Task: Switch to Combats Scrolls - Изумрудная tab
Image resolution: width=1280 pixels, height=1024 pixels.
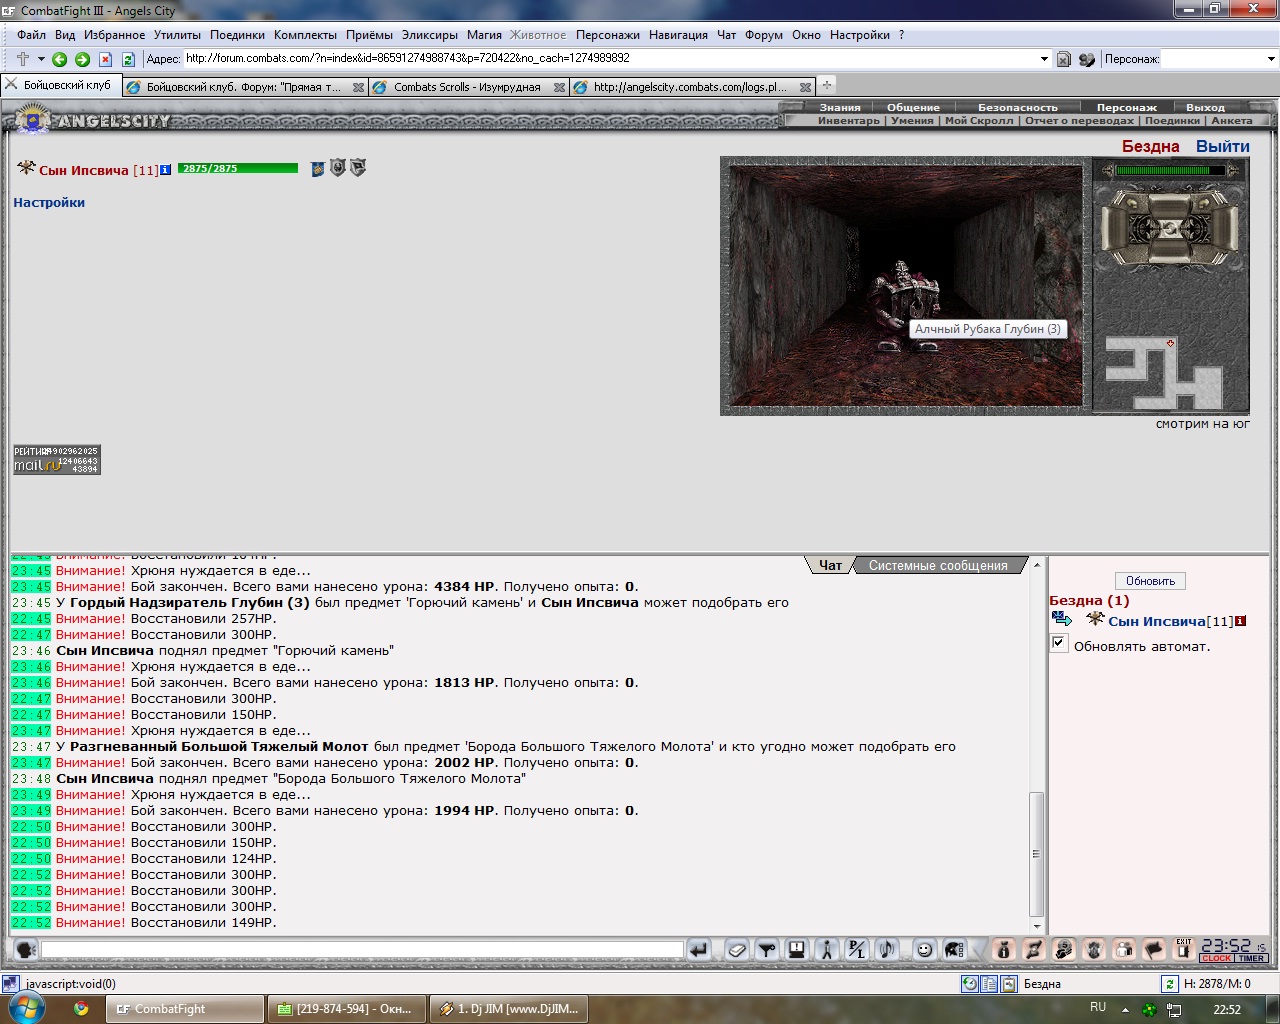Action: 468,87
